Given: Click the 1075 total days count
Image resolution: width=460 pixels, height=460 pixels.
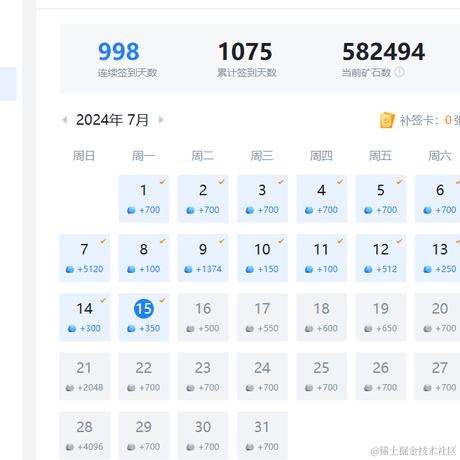Looking at the screenshot, I should click(x=245, y=52).
